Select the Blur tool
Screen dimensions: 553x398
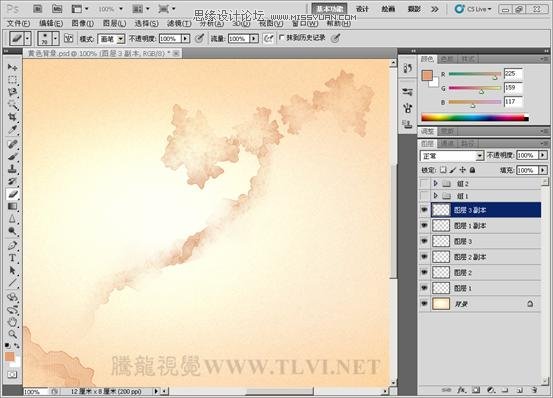[x=12, y=219]
